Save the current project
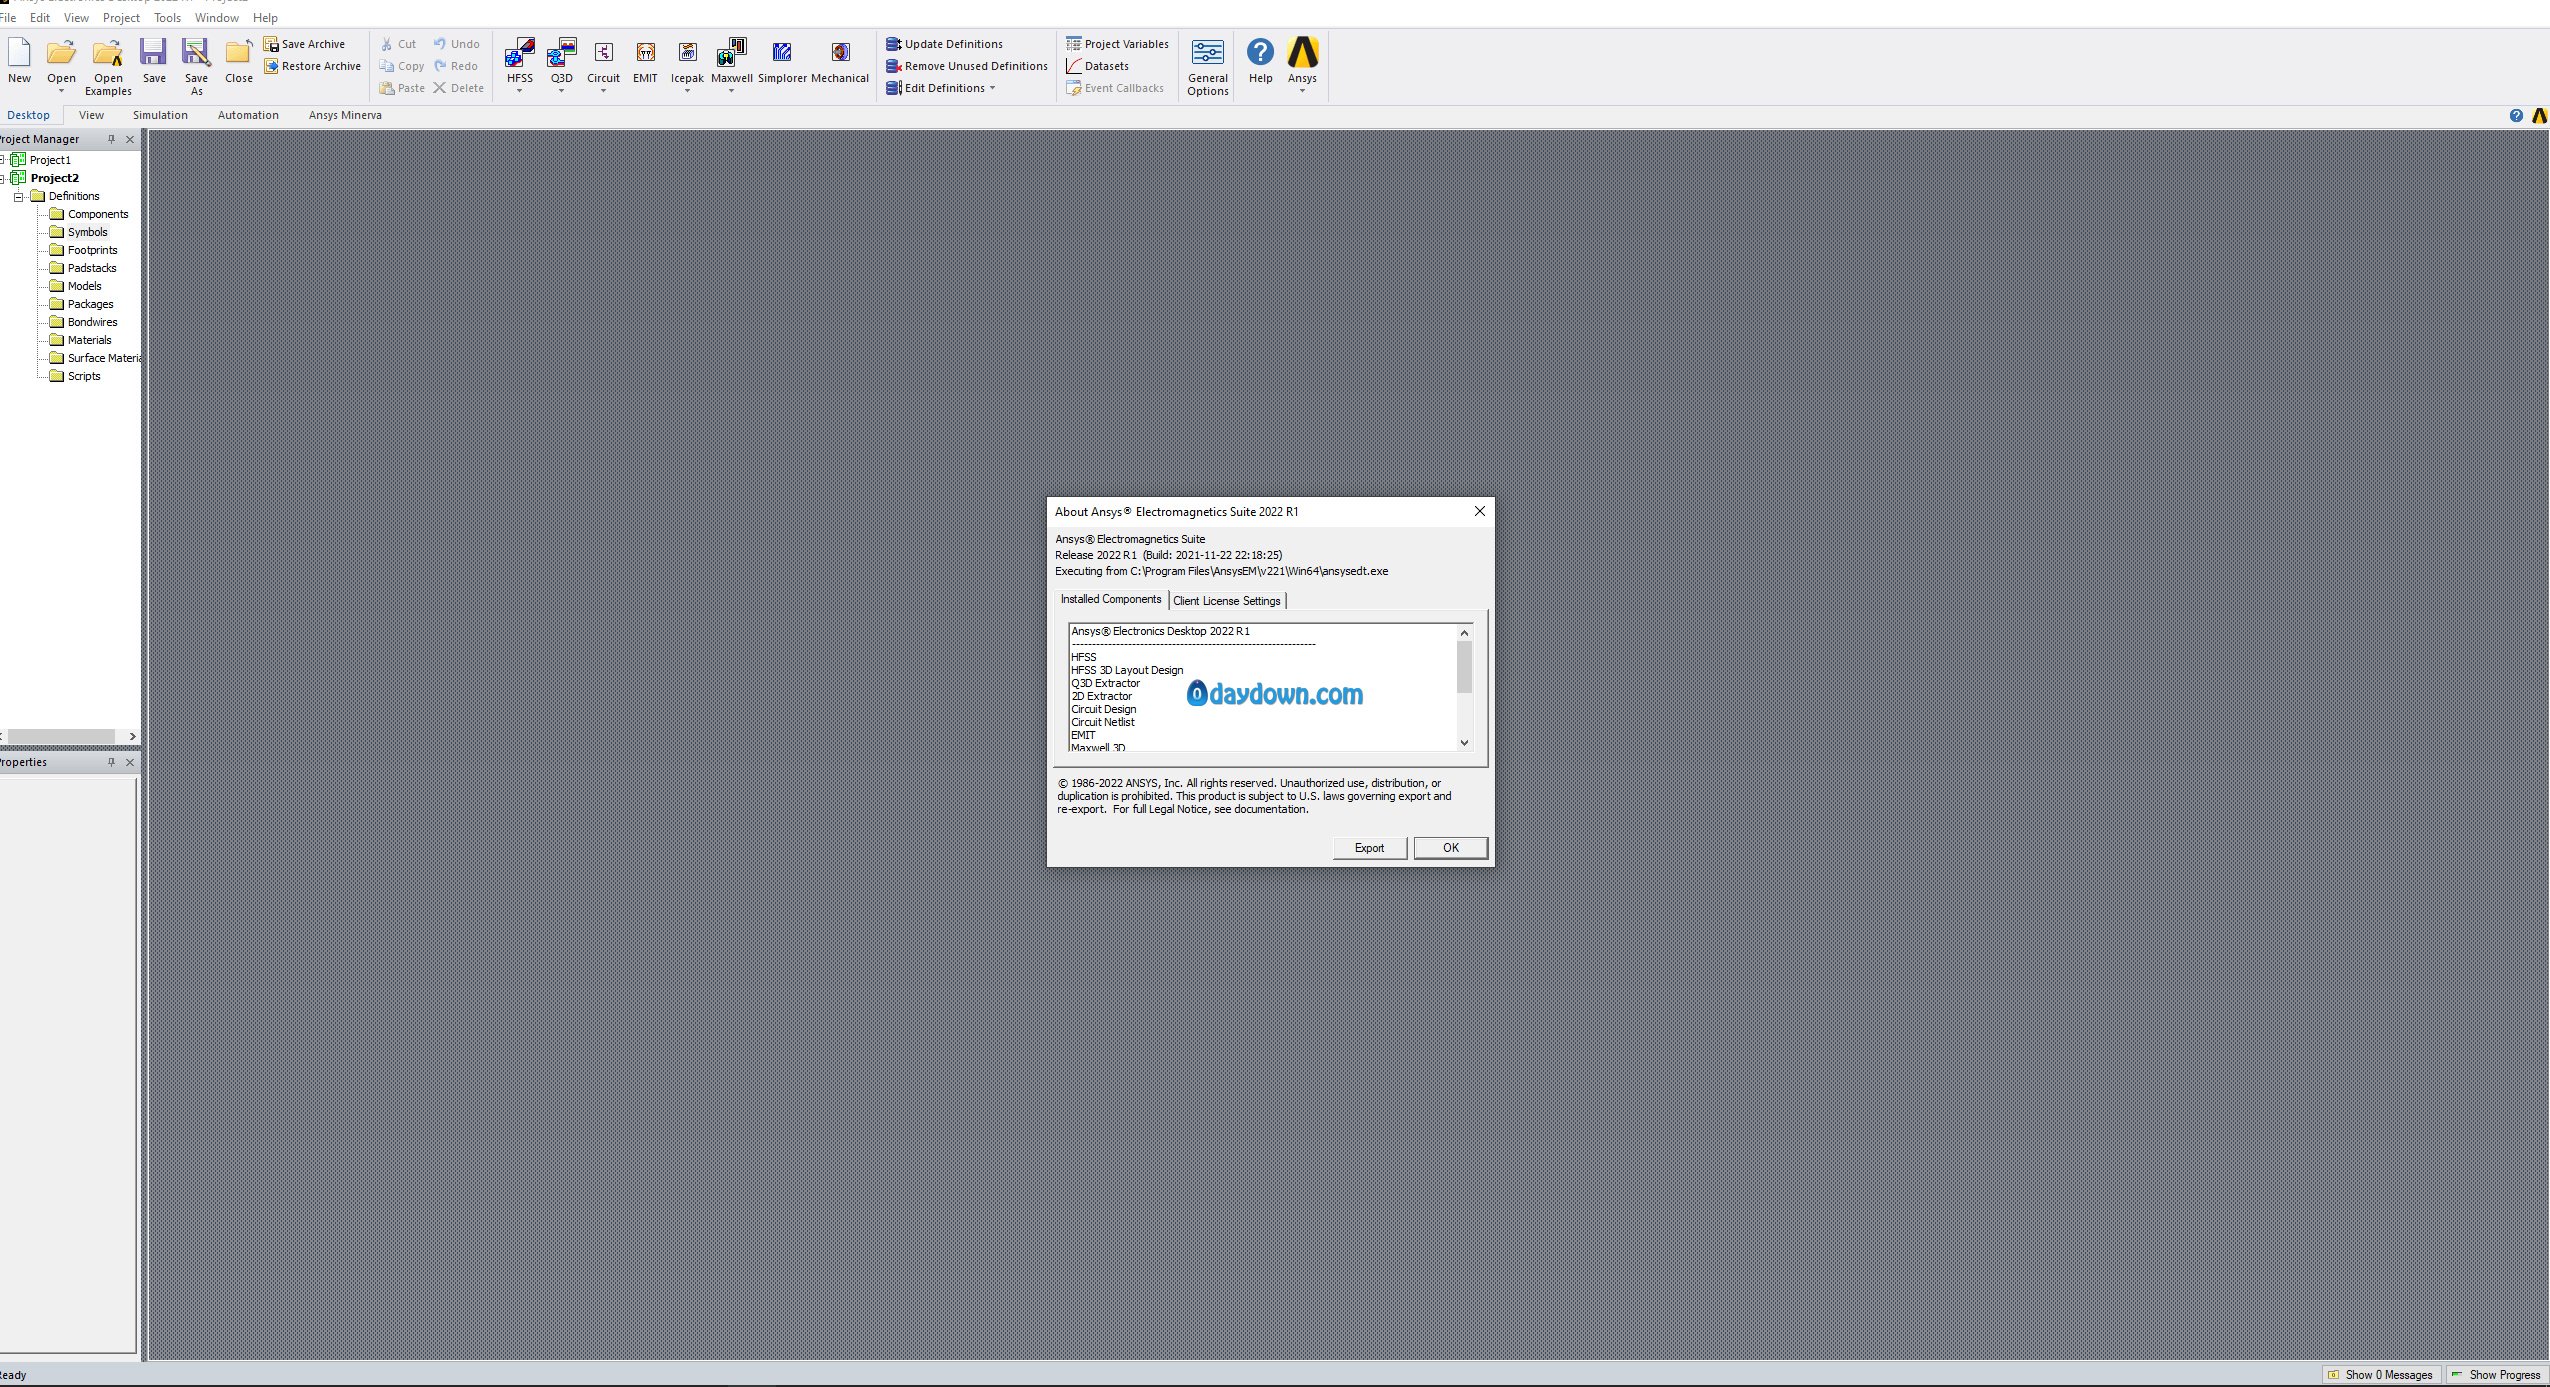 [154, 61]
